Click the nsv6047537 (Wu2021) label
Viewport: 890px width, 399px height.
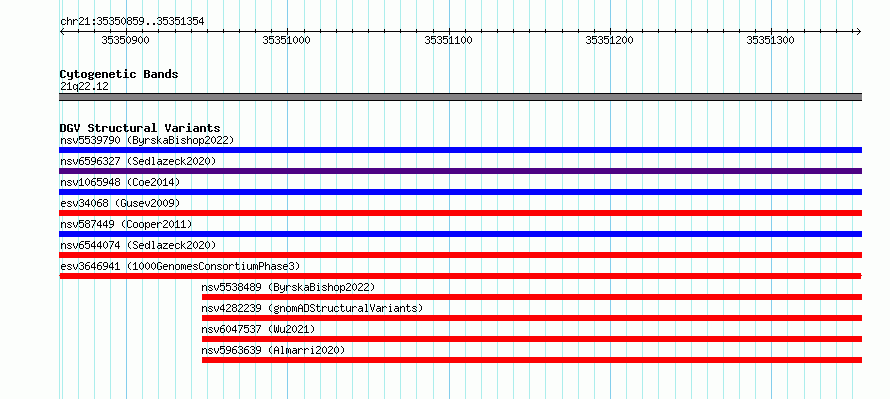(258, 329)
